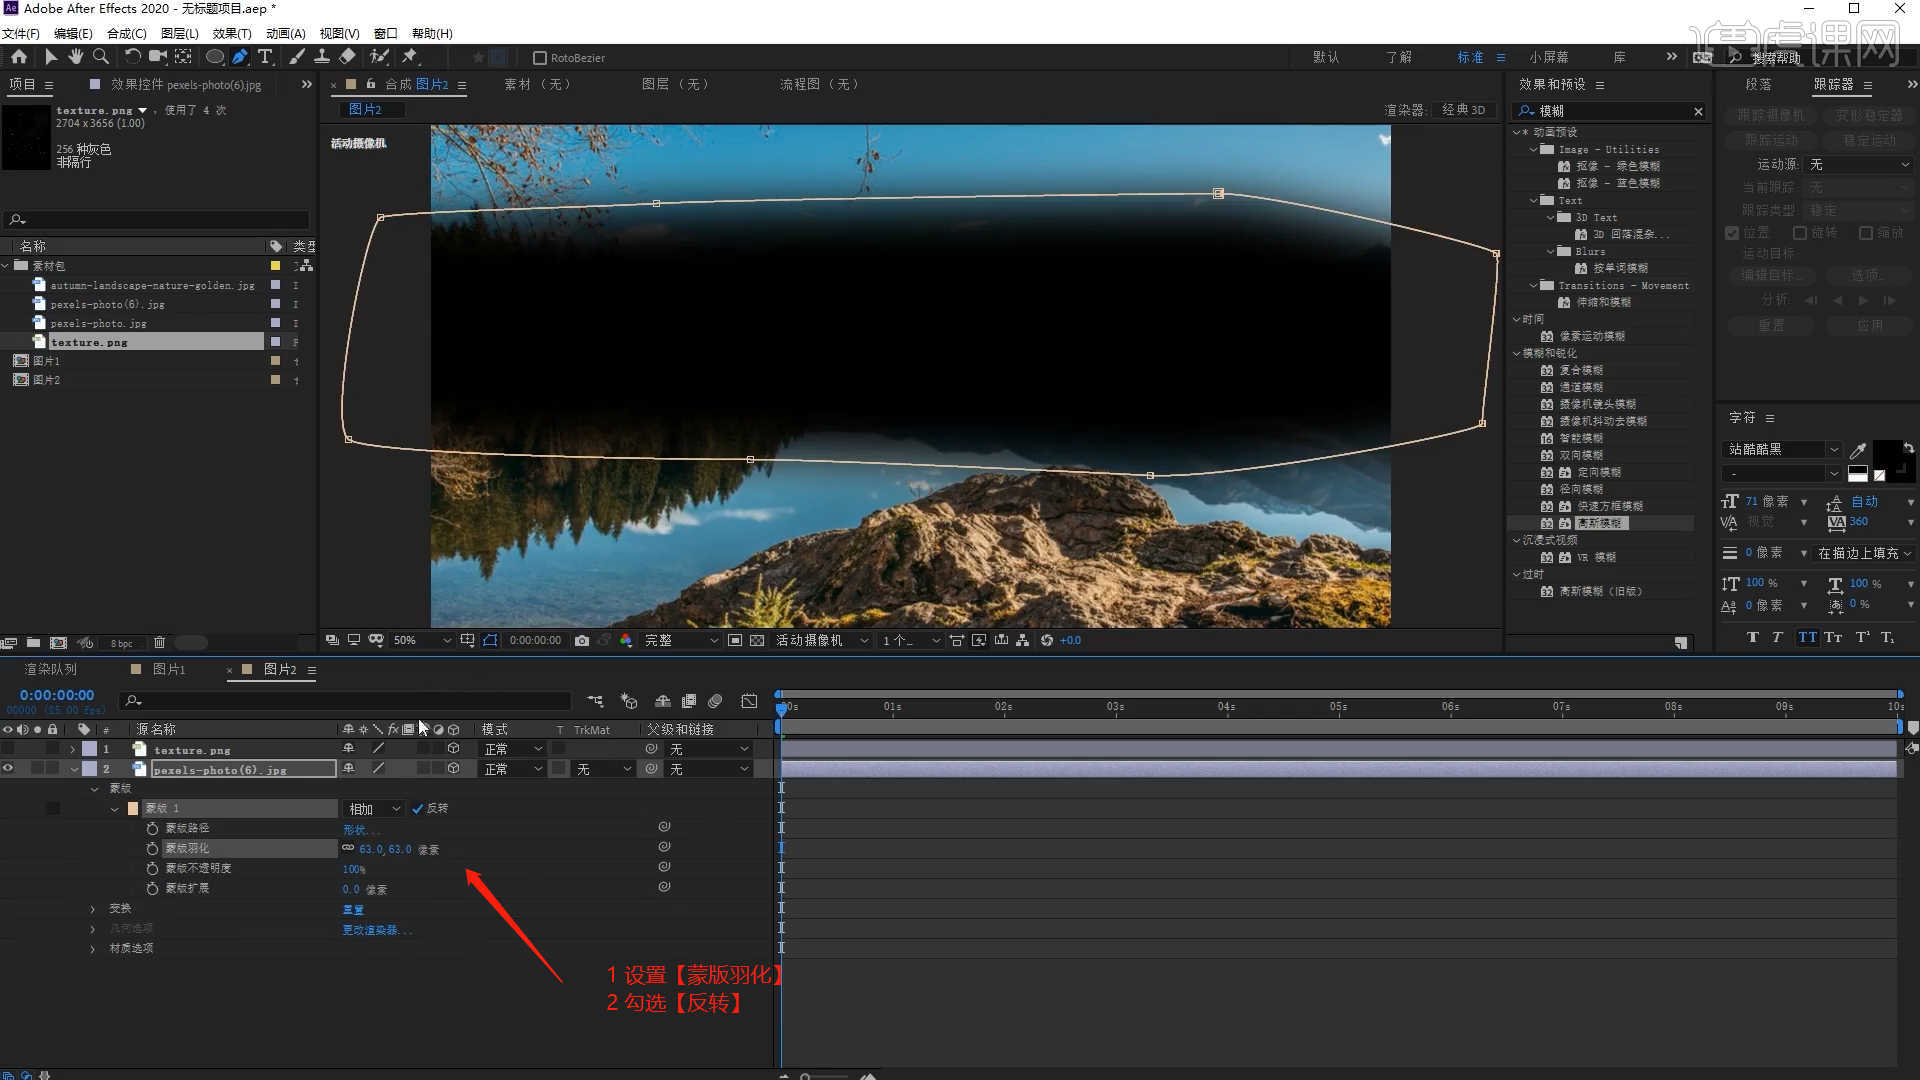Uncheck the 反转 mask invert checkbox

click(x=418, y=809)
